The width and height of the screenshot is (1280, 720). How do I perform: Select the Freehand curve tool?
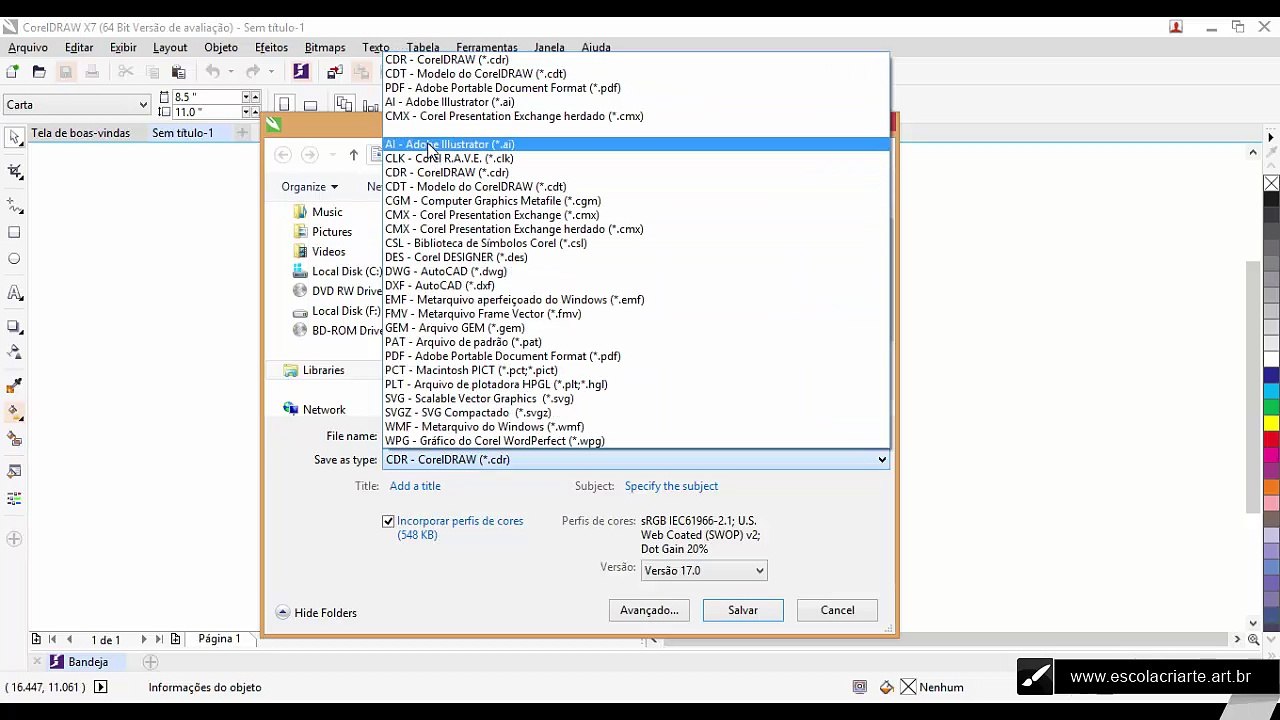(14, 206)
